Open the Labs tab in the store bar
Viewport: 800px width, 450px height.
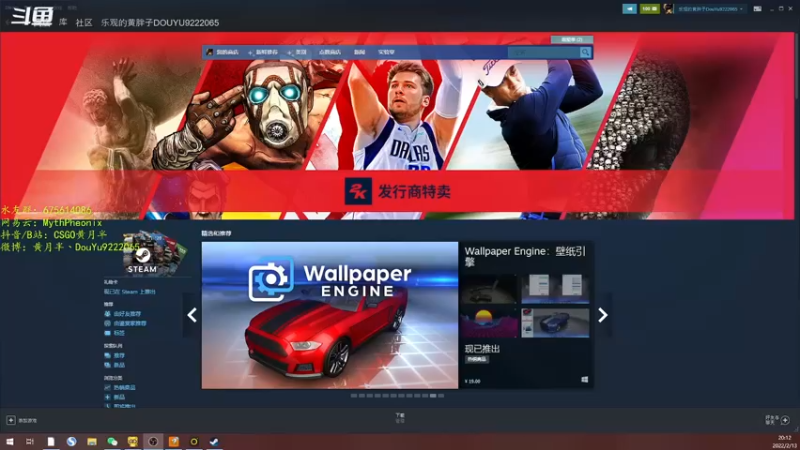(x=386, y=52)
